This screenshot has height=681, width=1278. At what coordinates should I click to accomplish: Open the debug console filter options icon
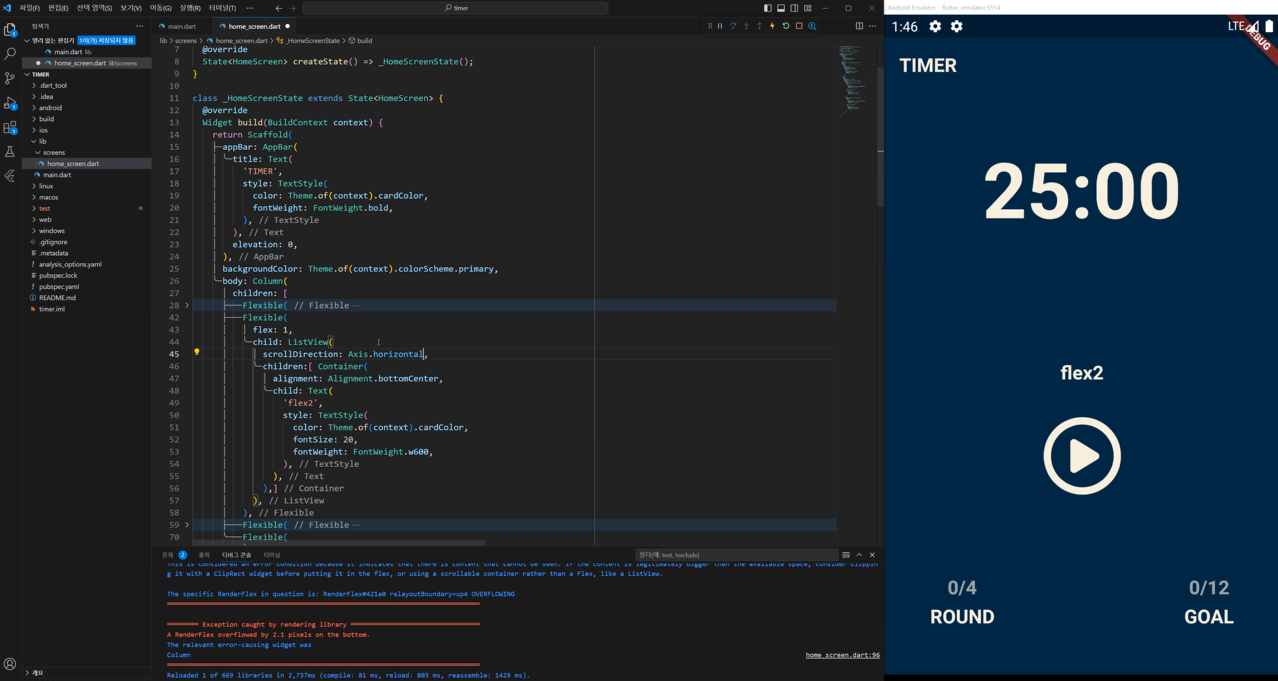[846, 555]
